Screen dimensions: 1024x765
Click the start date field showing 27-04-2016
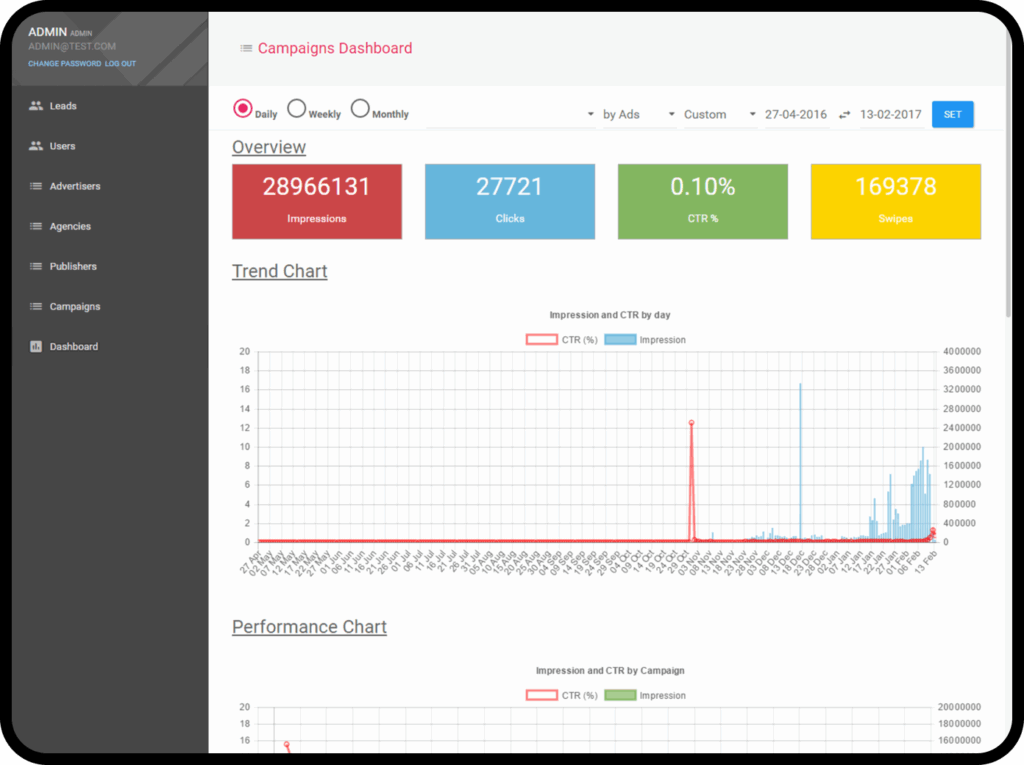[795, 114]
